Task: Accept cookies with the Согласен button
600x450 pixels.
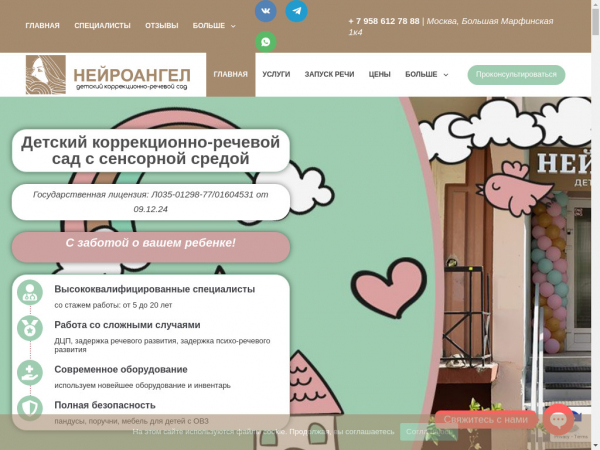Action: pyautogui.click(x=429, y=432)
